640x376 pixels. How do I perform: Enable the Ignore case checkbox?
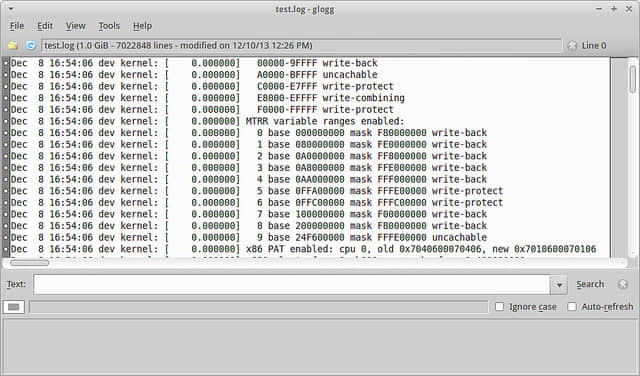click(x=499, y=306)
